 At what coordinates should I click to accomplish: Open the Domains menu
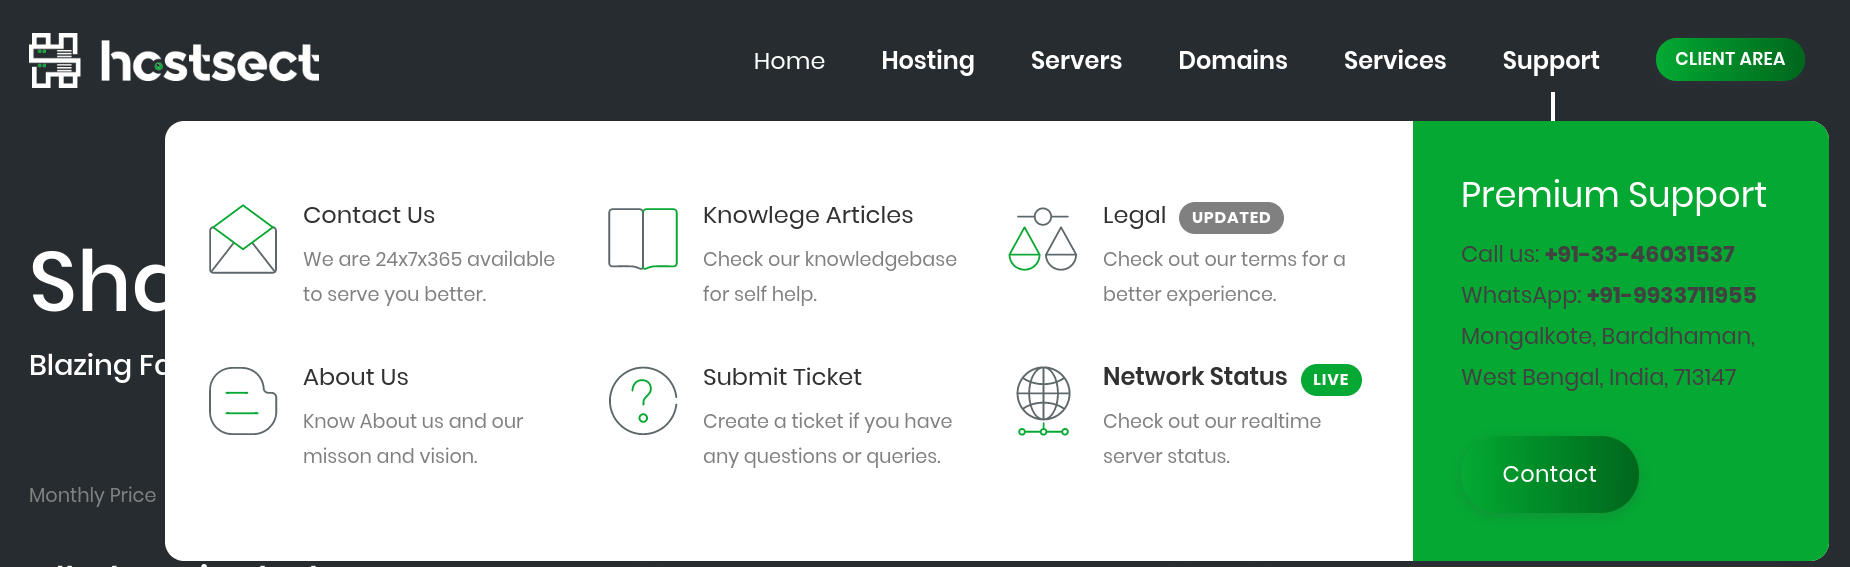[x=1233, y=61]
